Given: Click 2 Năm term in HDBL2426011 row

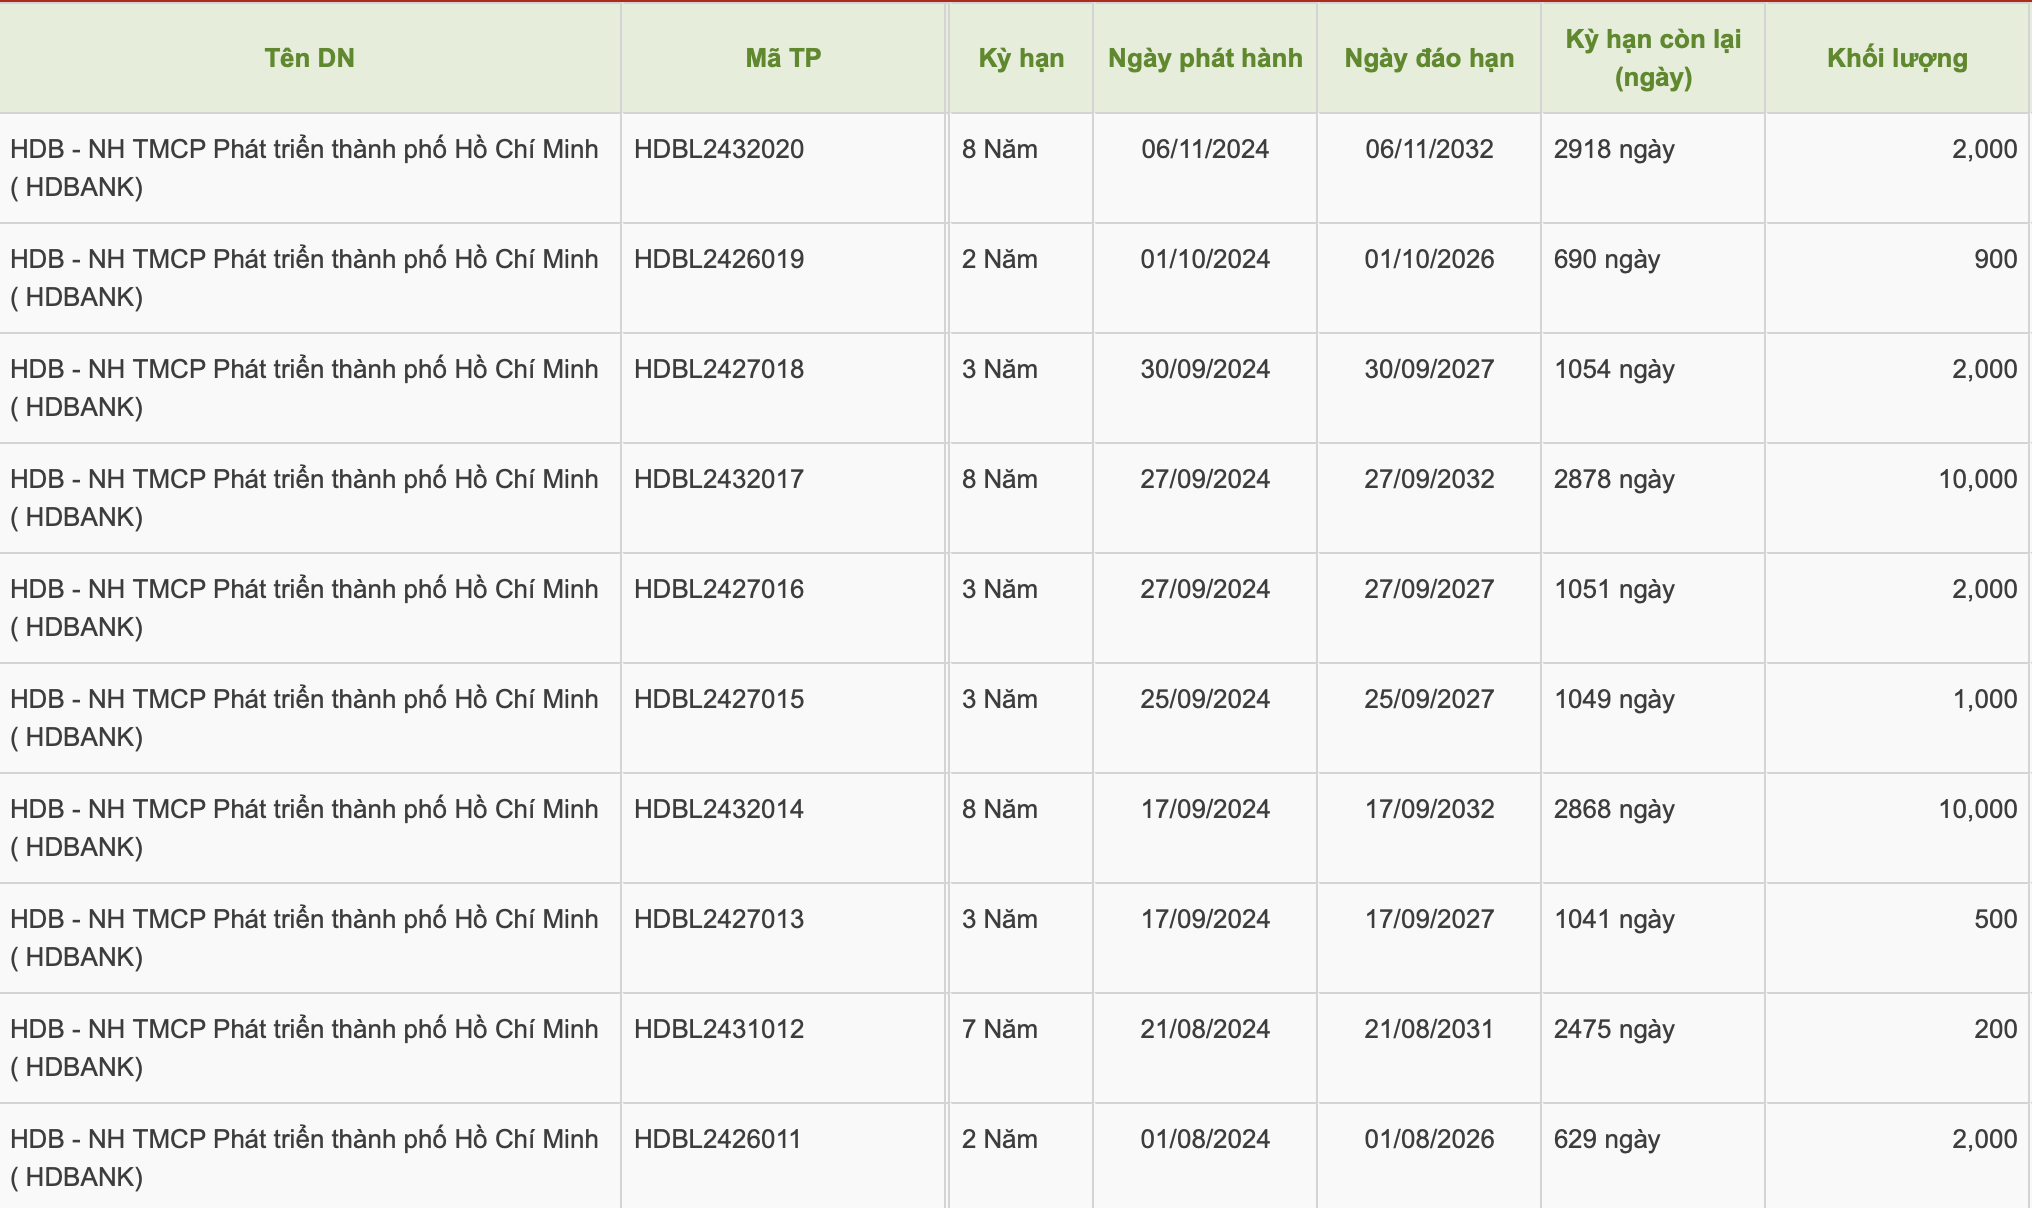Looking at the screenshot, I should (x=1000, y=1139).
